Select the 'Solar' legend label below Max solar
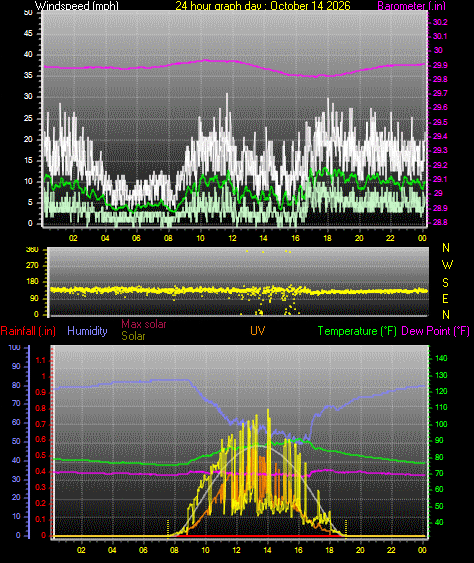 pos(133,336)
